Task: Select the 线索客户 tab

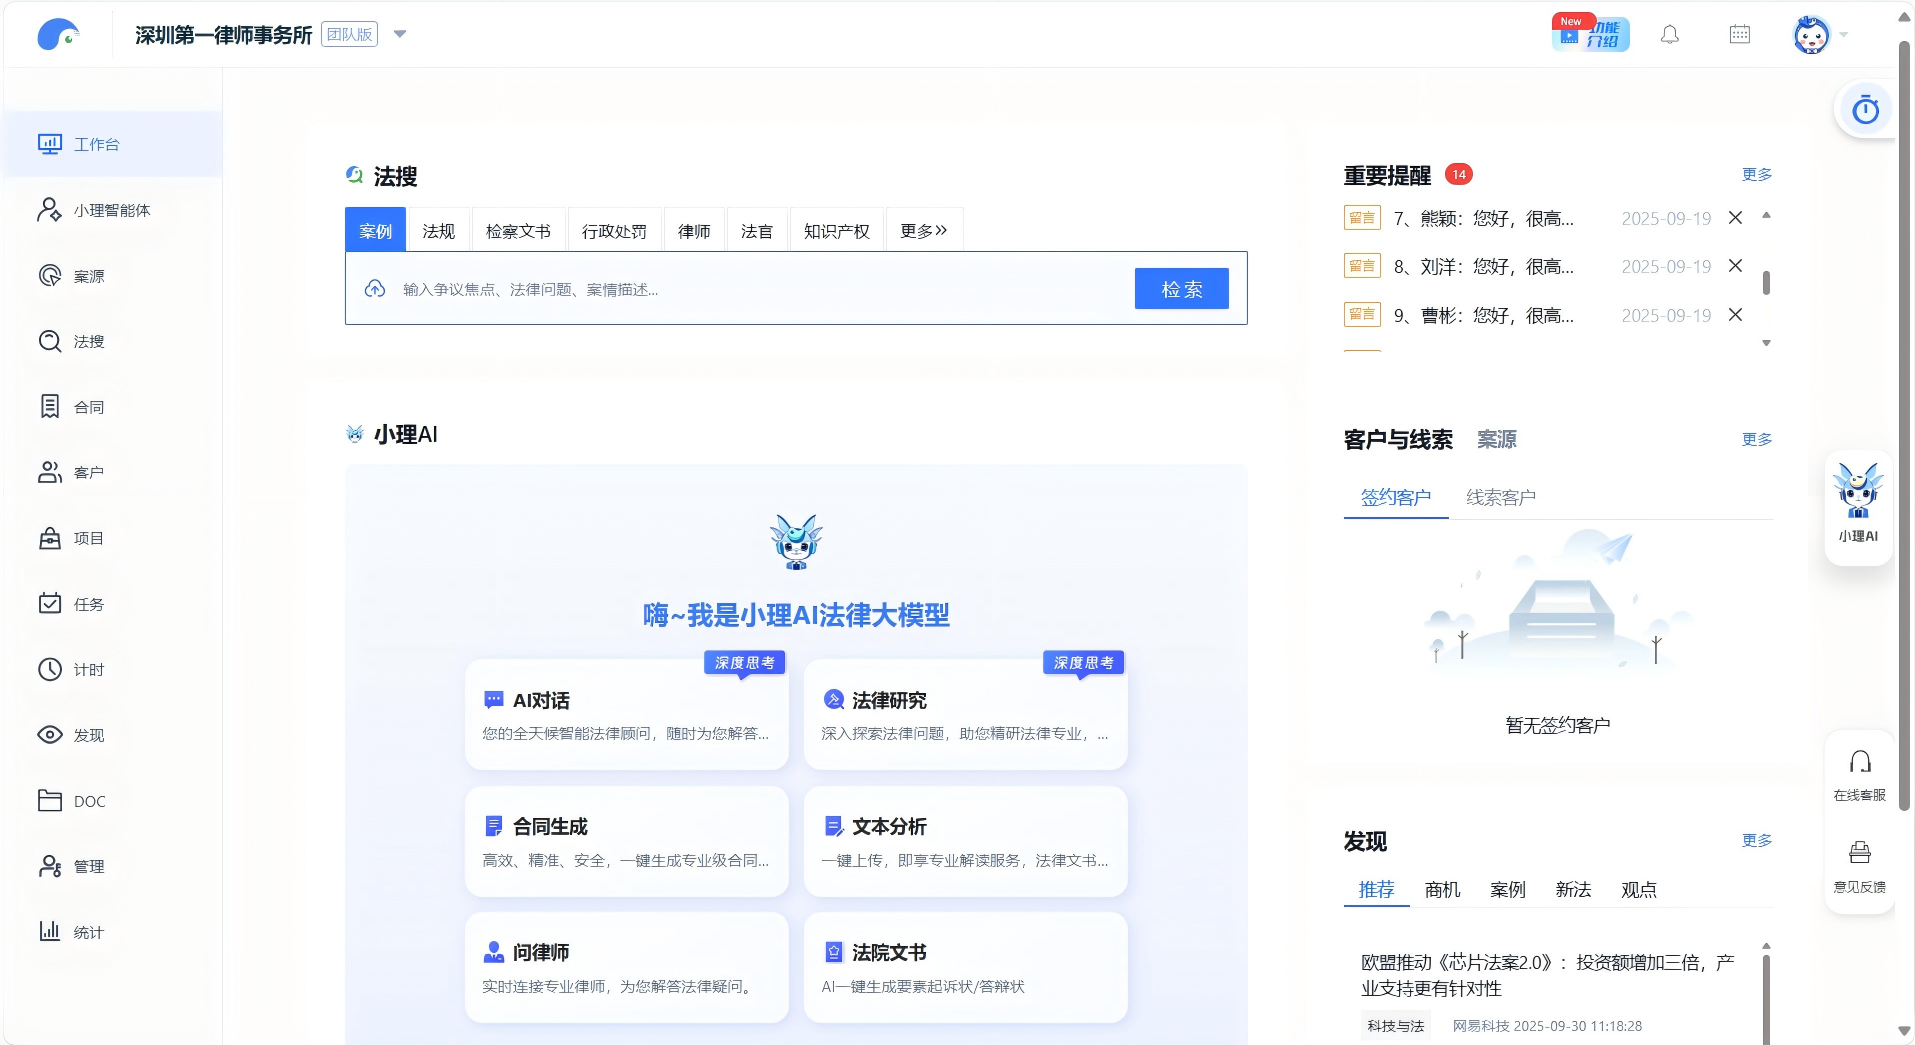Action: coord(1500,497)
